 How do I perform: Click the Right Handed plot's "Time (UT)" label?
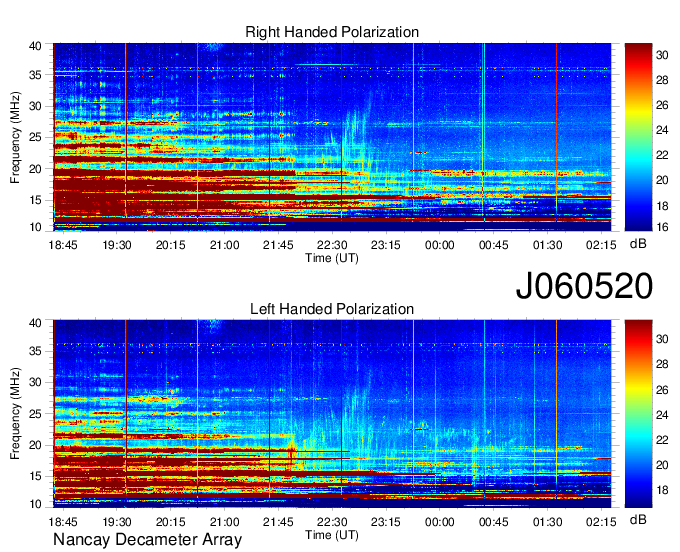[332, 258]
